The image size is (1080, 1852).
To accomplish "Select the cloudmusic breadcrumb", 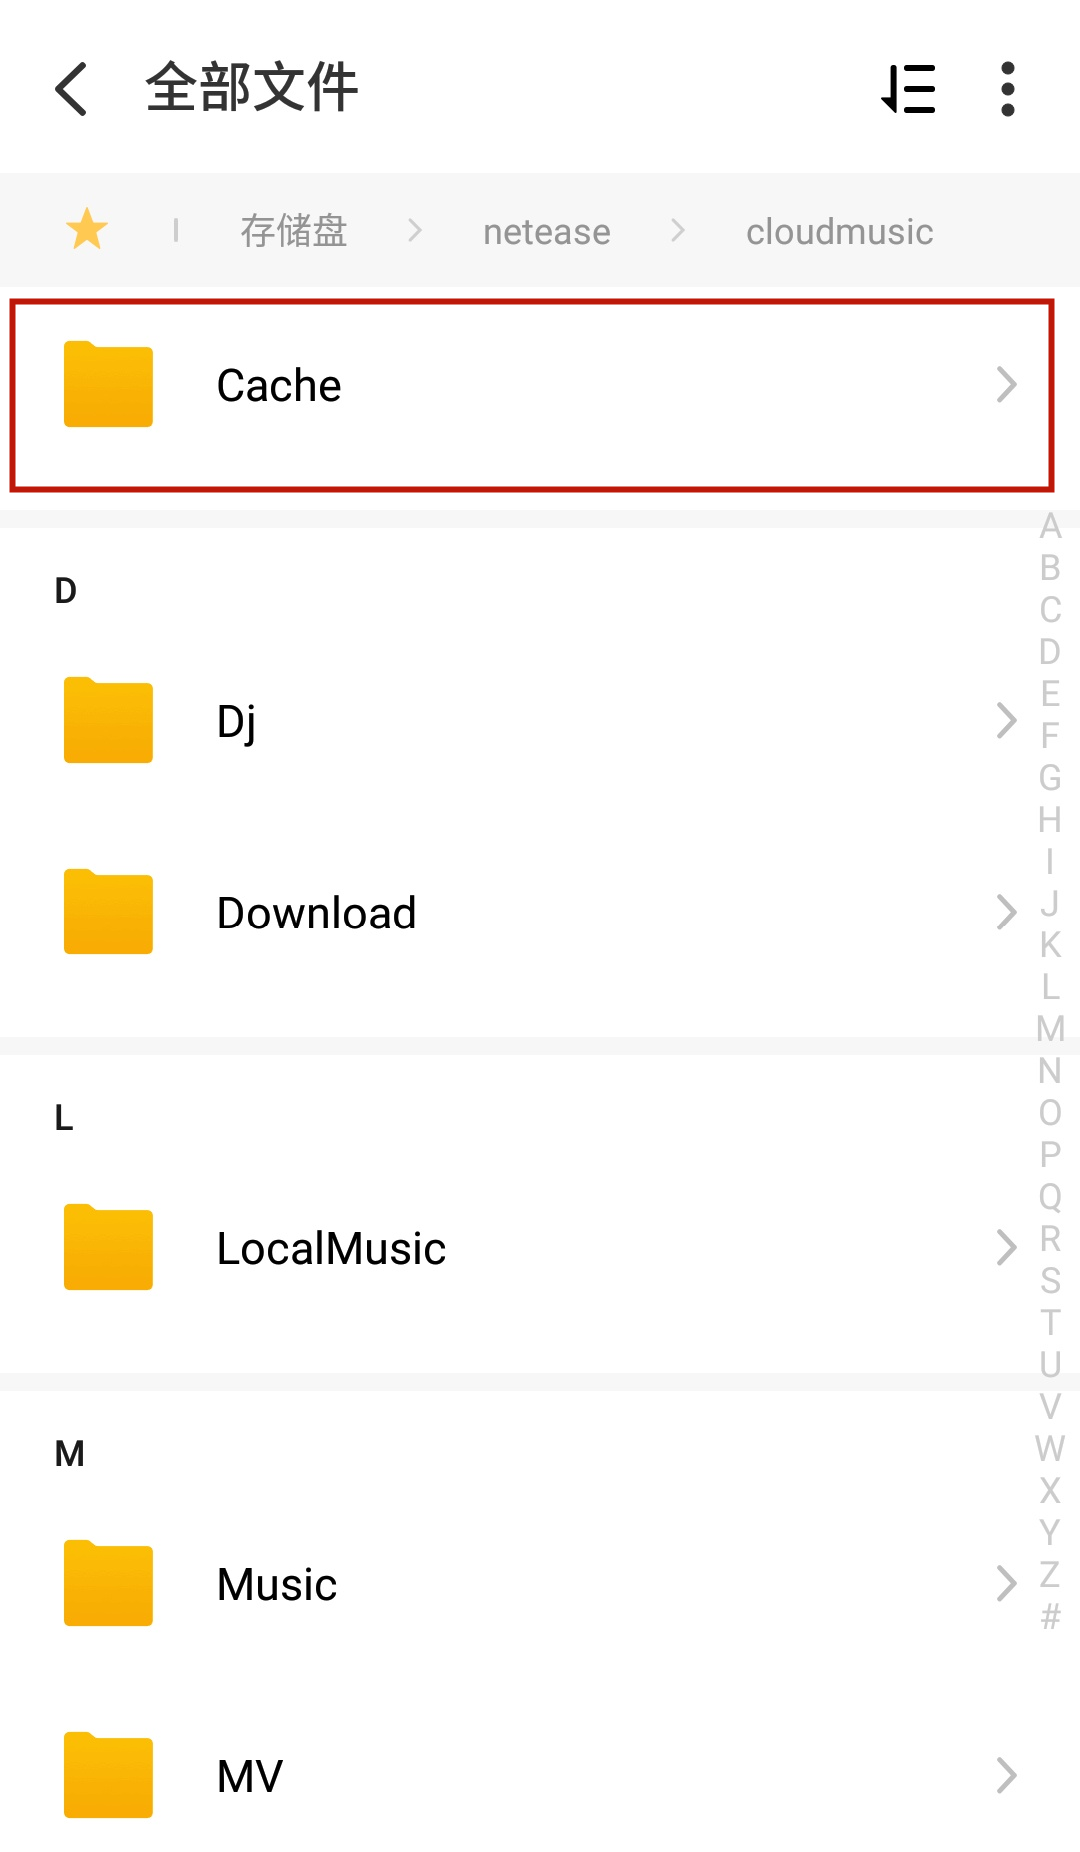I will [x=839, y=232].
